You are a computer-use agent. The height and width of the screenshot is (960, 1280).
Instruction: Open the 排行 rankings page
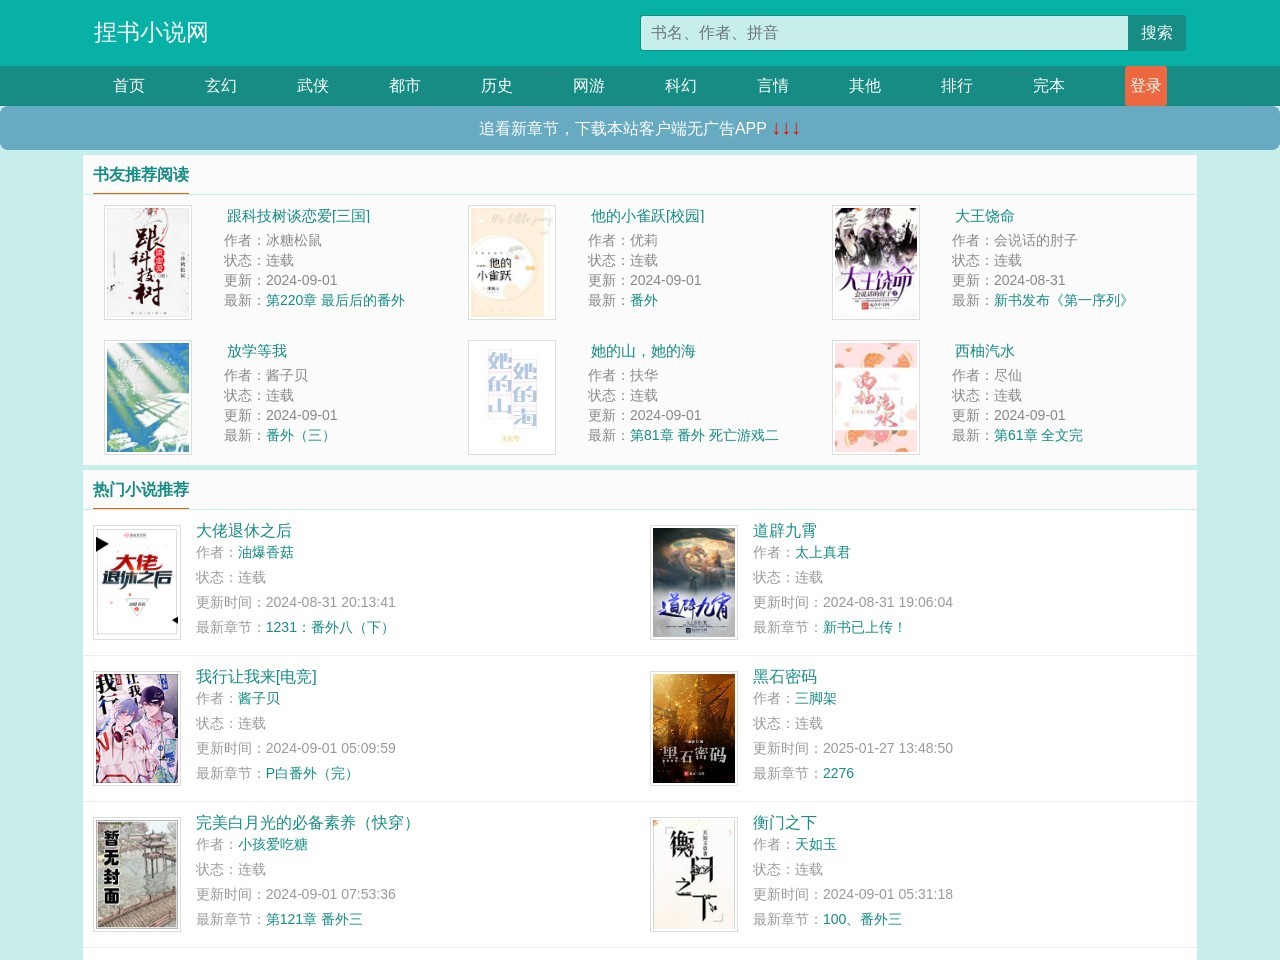(x=957, y=86)
